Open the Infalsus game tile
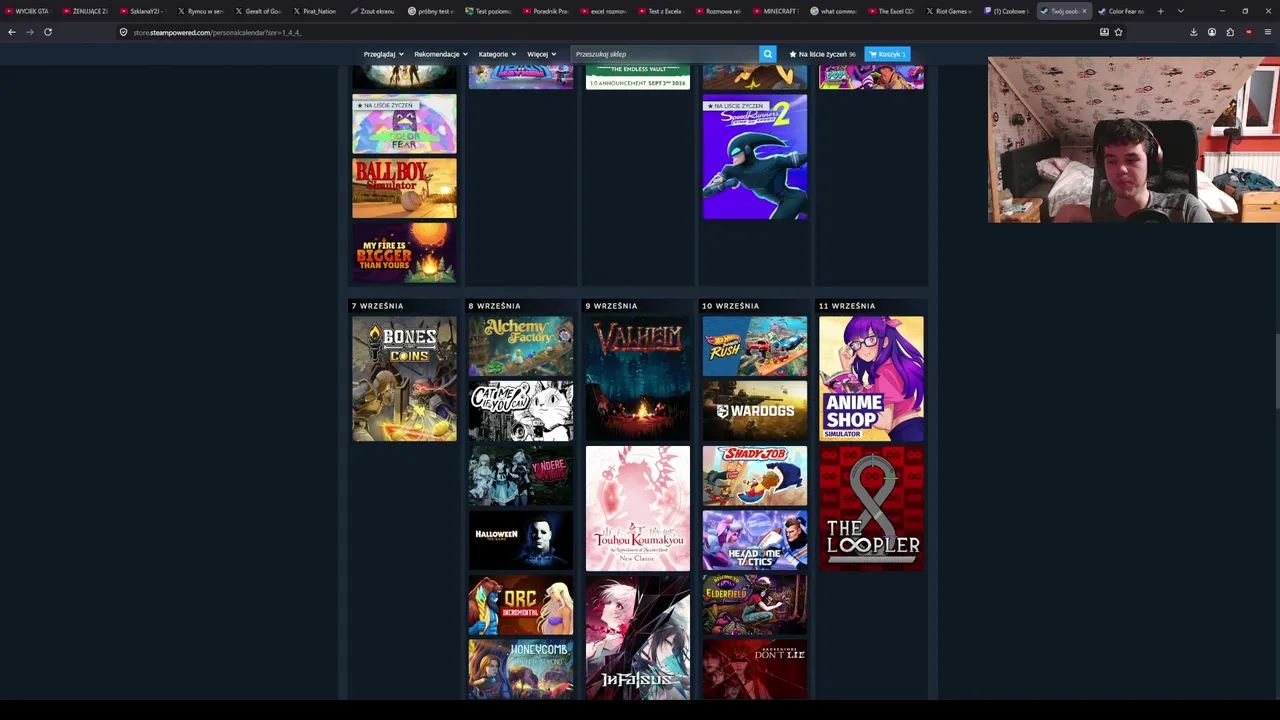 pos(638,638)
